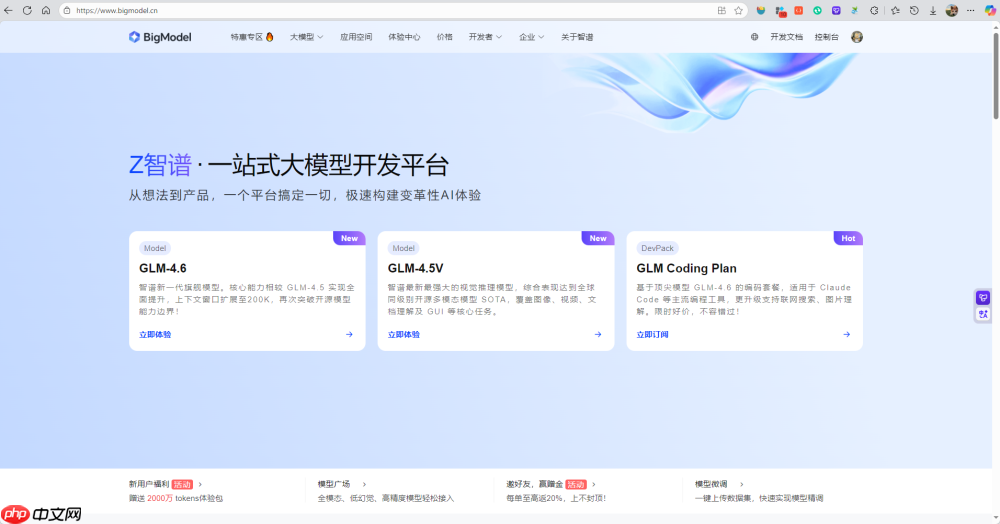1000x524 pixels.
Task: Open the extension with red badge
Action: 780,11
